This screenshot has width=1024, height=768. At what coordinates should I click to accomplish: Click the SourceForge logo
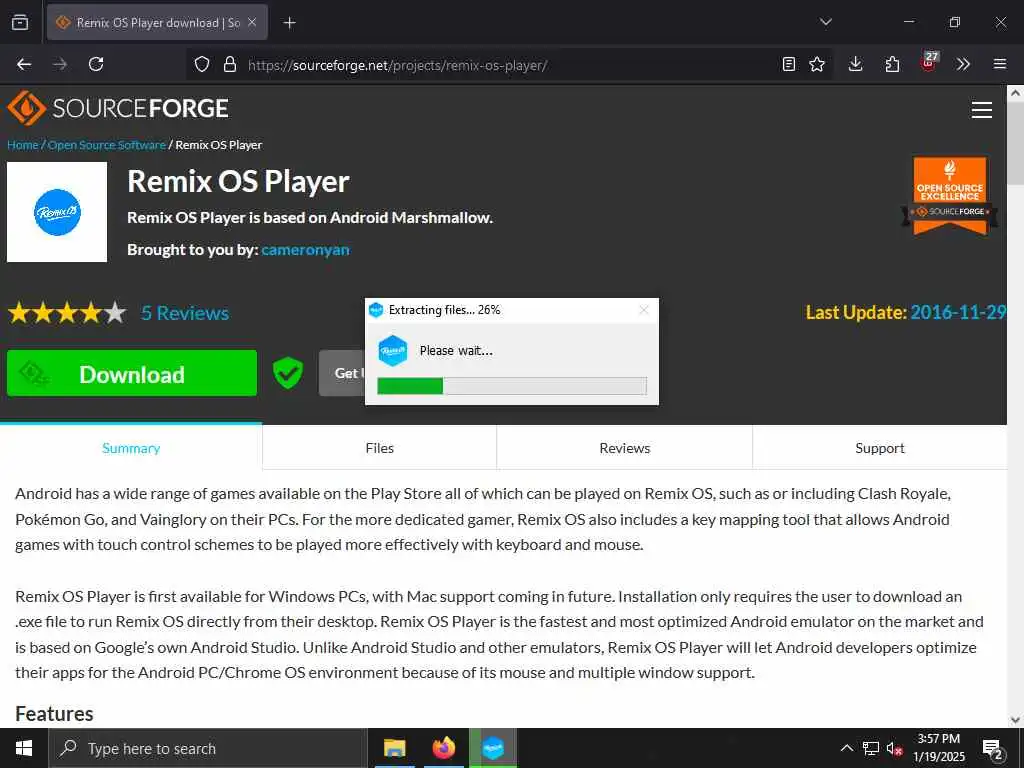[x=118, y=108]
